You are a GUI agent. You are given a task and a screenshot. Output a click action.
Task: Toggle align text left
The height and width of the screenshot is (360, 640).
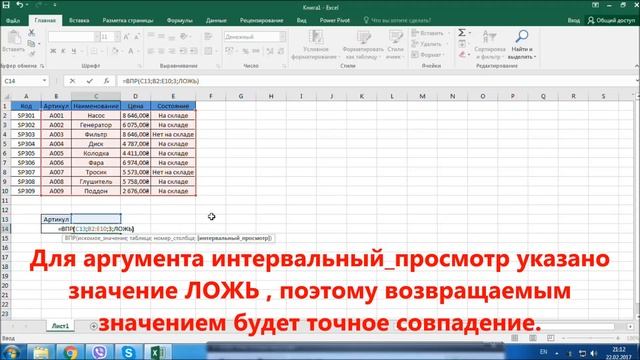[x=151, y=51]
